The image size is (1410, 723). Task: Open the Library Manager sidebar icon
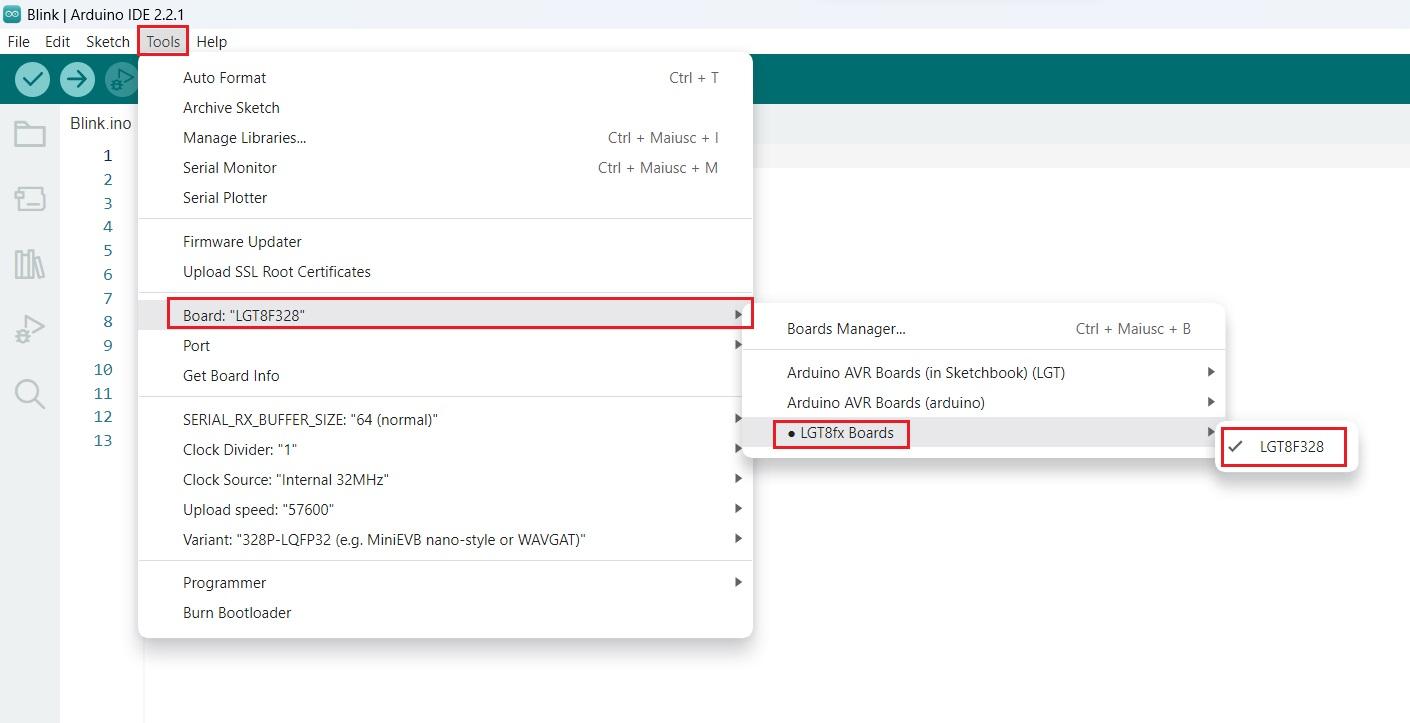click(30, 264)
